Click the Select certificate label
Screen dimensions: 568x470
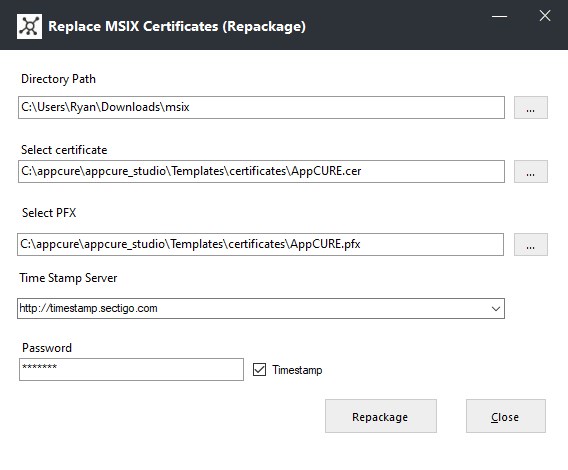coord(64,150)
